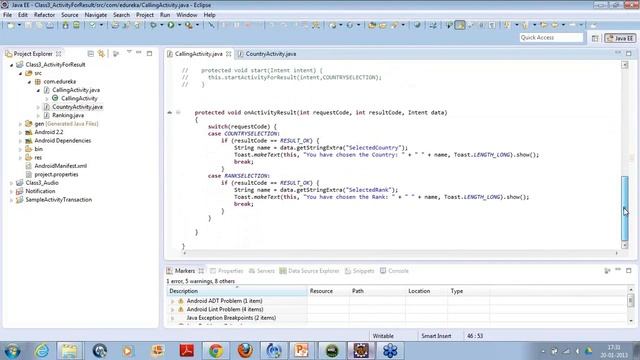Click the editor horizontal scrollbar right arrow

pyautogui.click(x=616, y=253)
